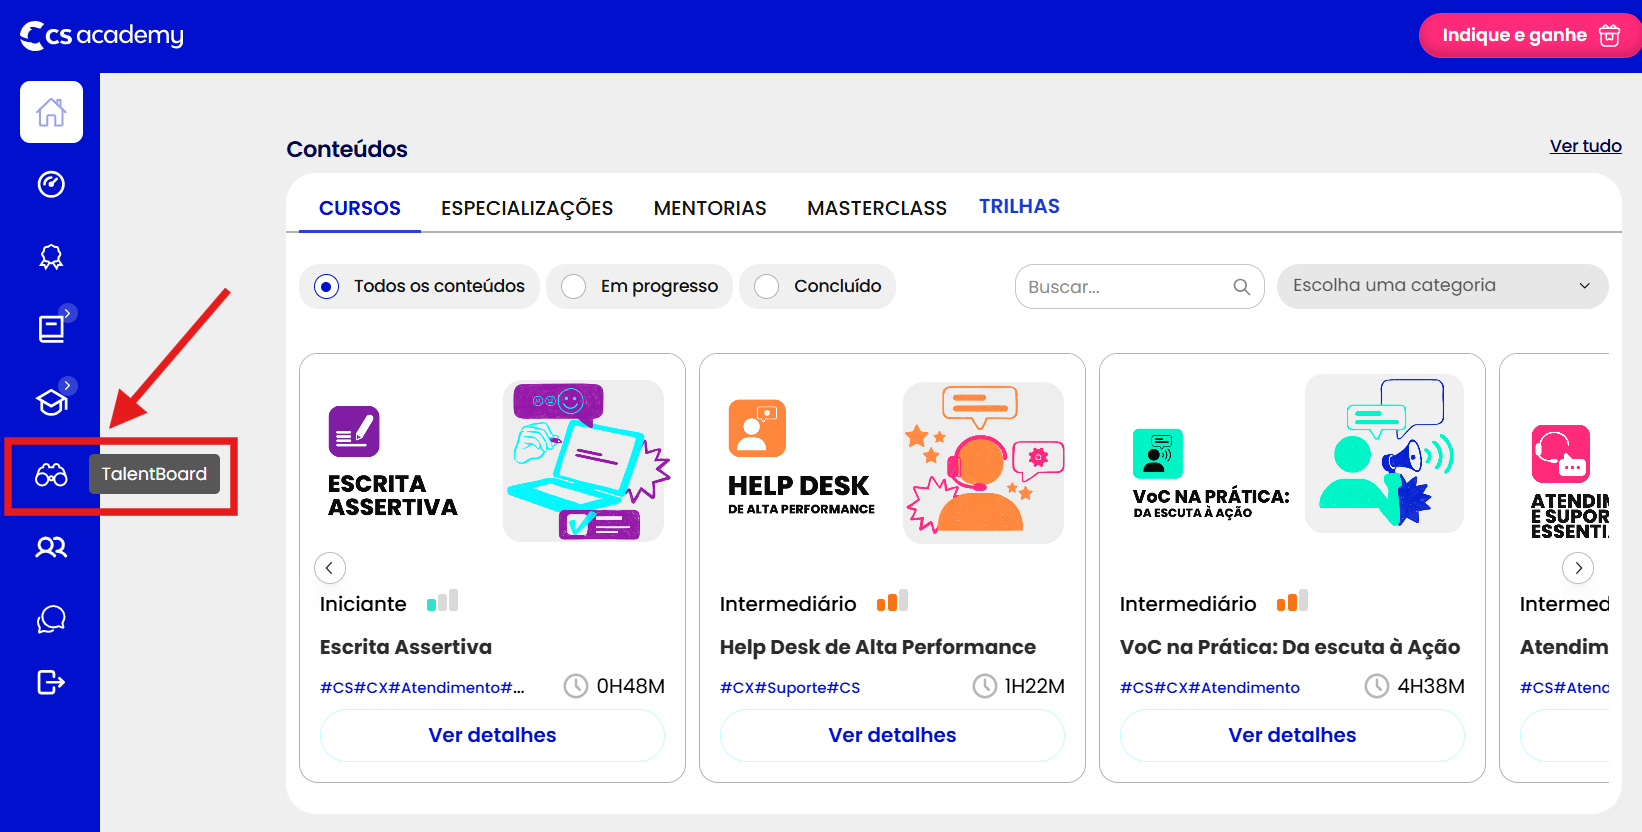Click clock icon next to 0H48M

coord(576,686)
